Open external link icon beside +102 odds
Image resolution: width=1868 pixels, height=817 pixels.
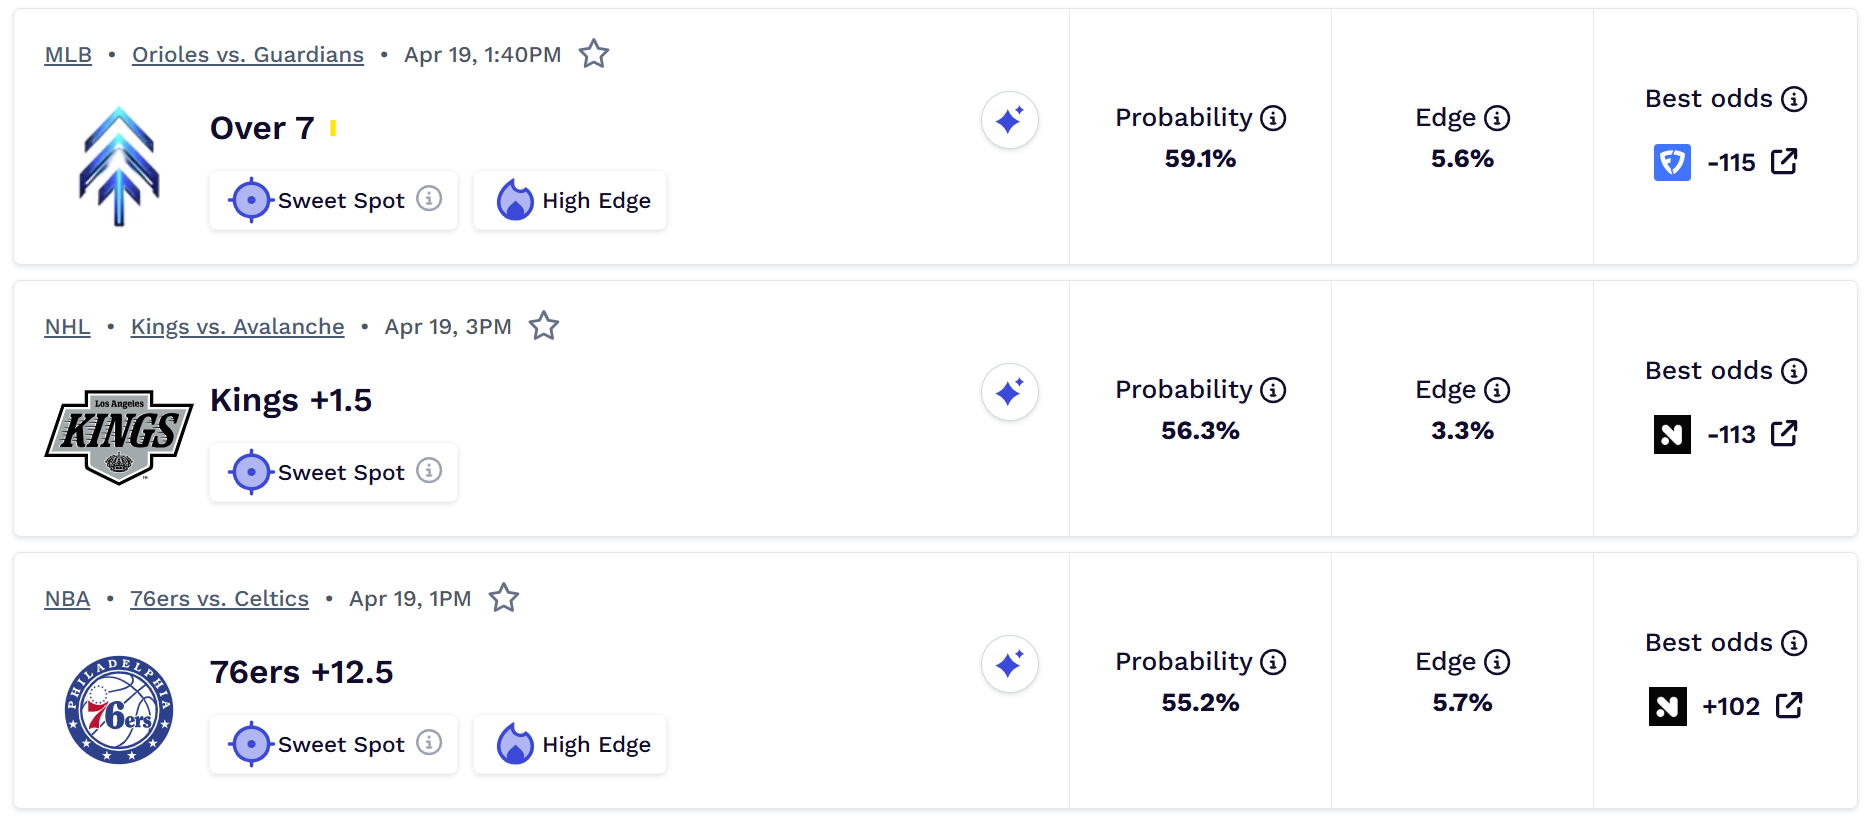(1789, 705)
